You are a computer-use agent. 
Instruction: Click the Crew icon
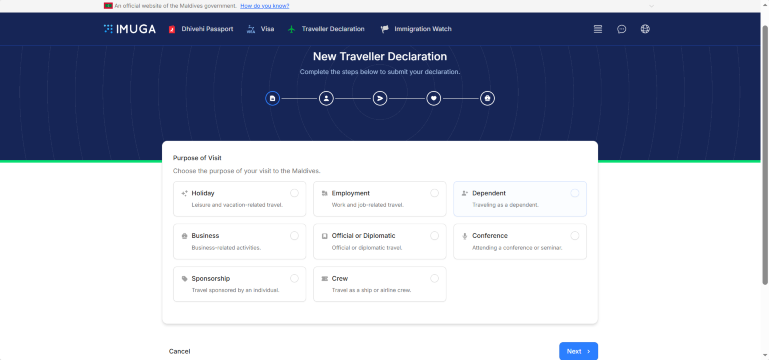click(x=324, y=279)
